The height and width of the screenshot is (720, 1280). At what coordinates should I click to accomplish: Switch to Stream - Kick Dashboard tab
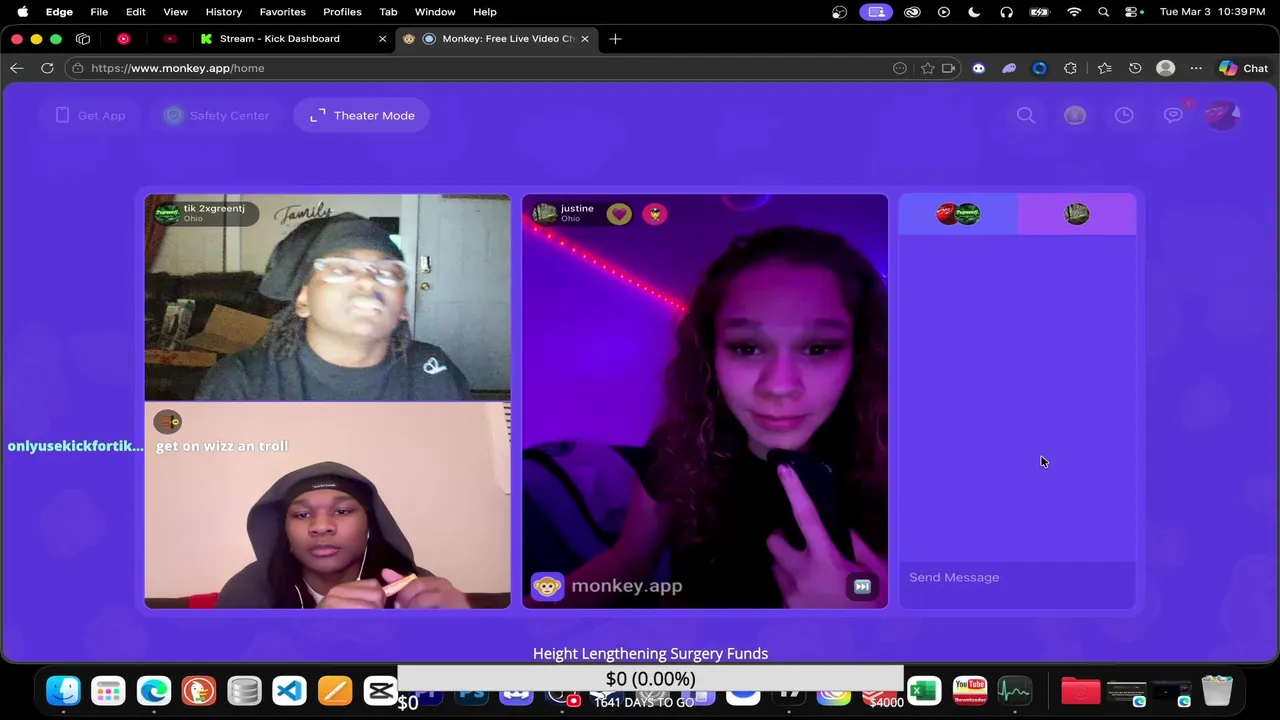[x=280, y=39]
